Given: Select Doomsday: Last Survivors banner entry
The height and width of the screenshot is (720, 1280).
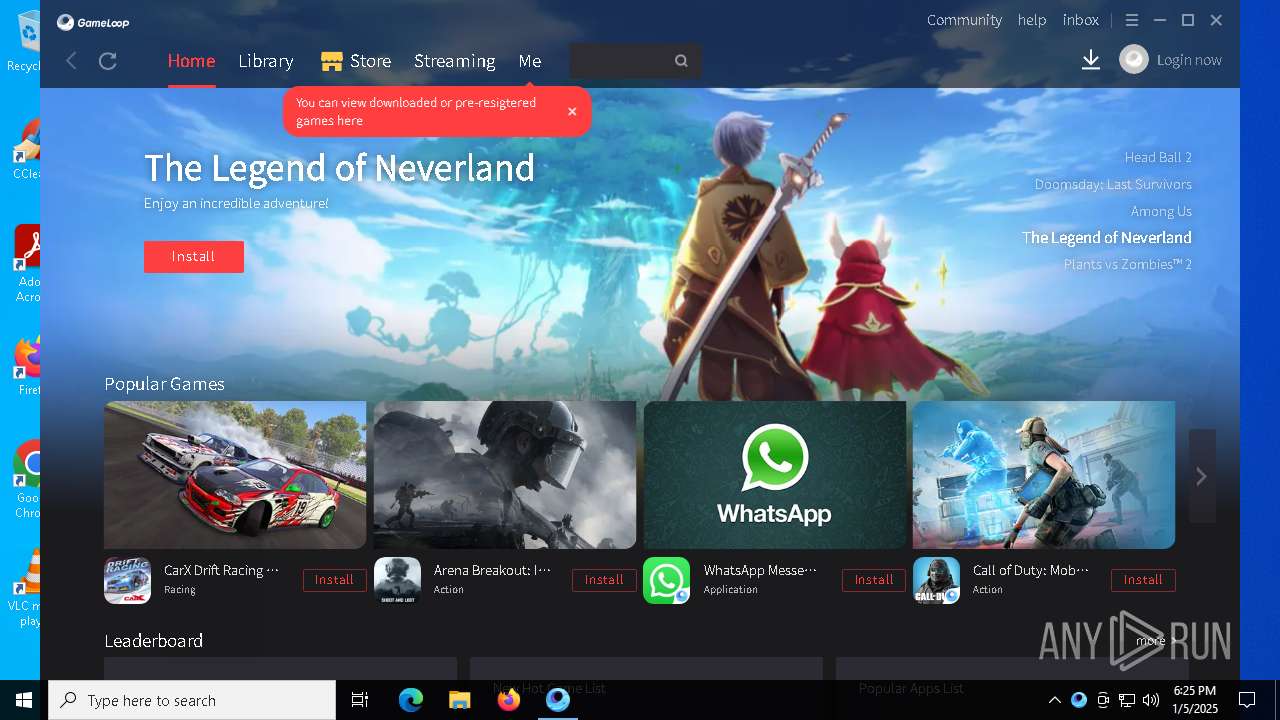Looking at the screenshot, I should click(1113, 184).
